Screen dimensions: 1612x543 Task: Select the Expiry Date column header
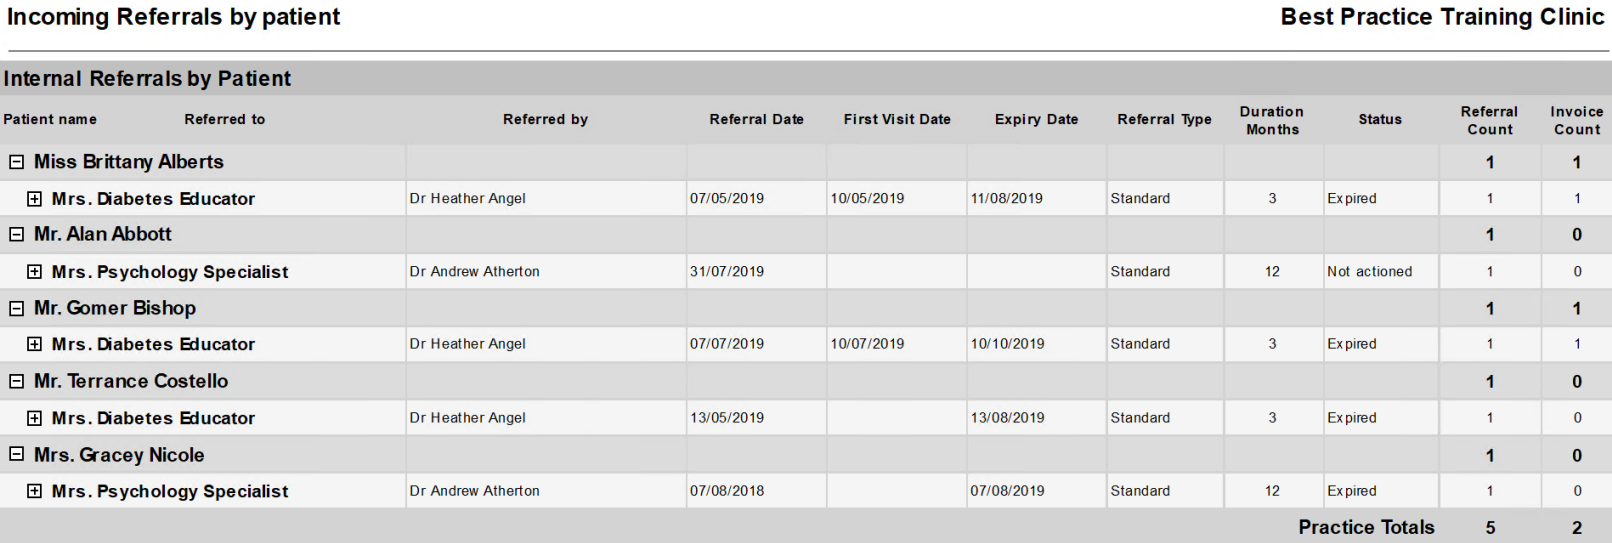[x=1037, y=119]
